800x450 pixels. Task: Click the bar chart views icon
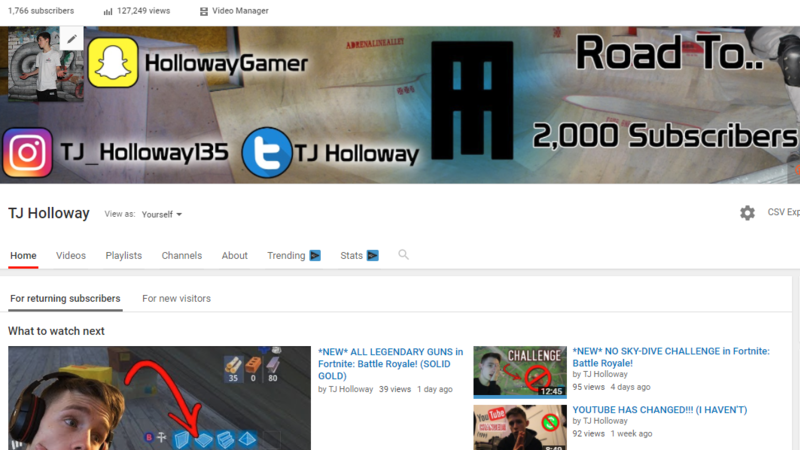click(108, 11)
